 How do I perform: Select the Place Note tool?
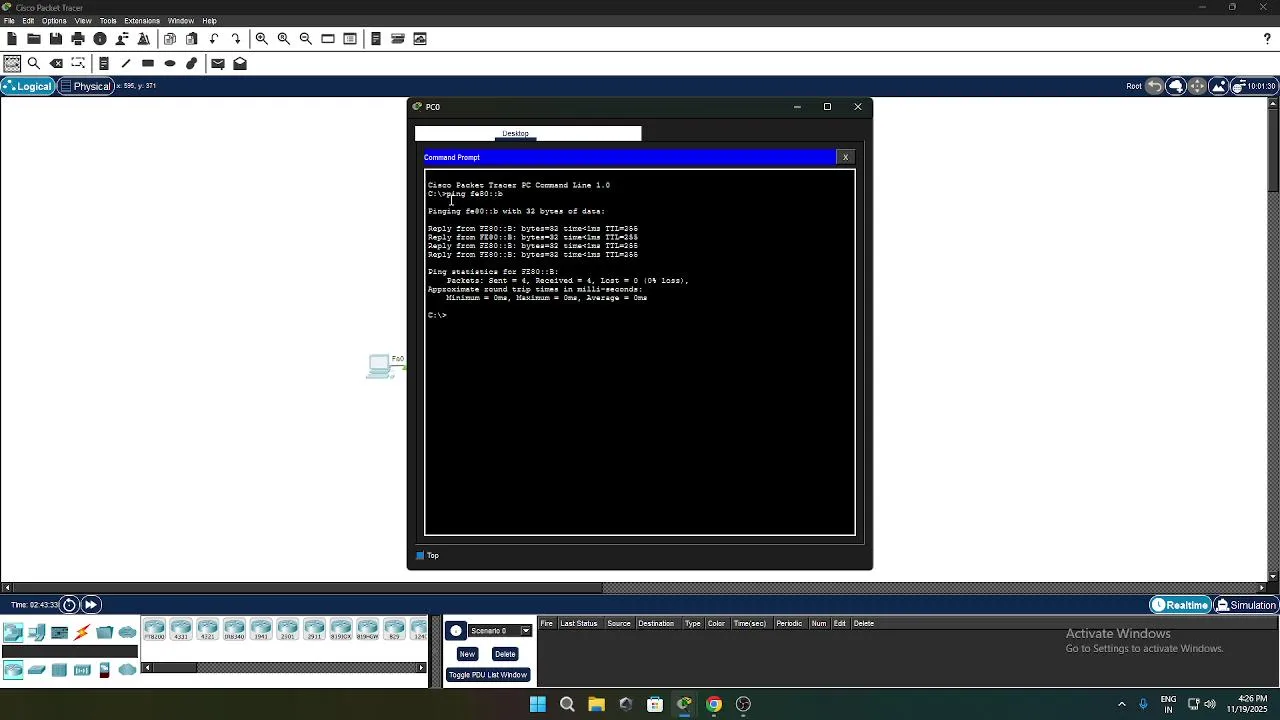coord(104,63)
